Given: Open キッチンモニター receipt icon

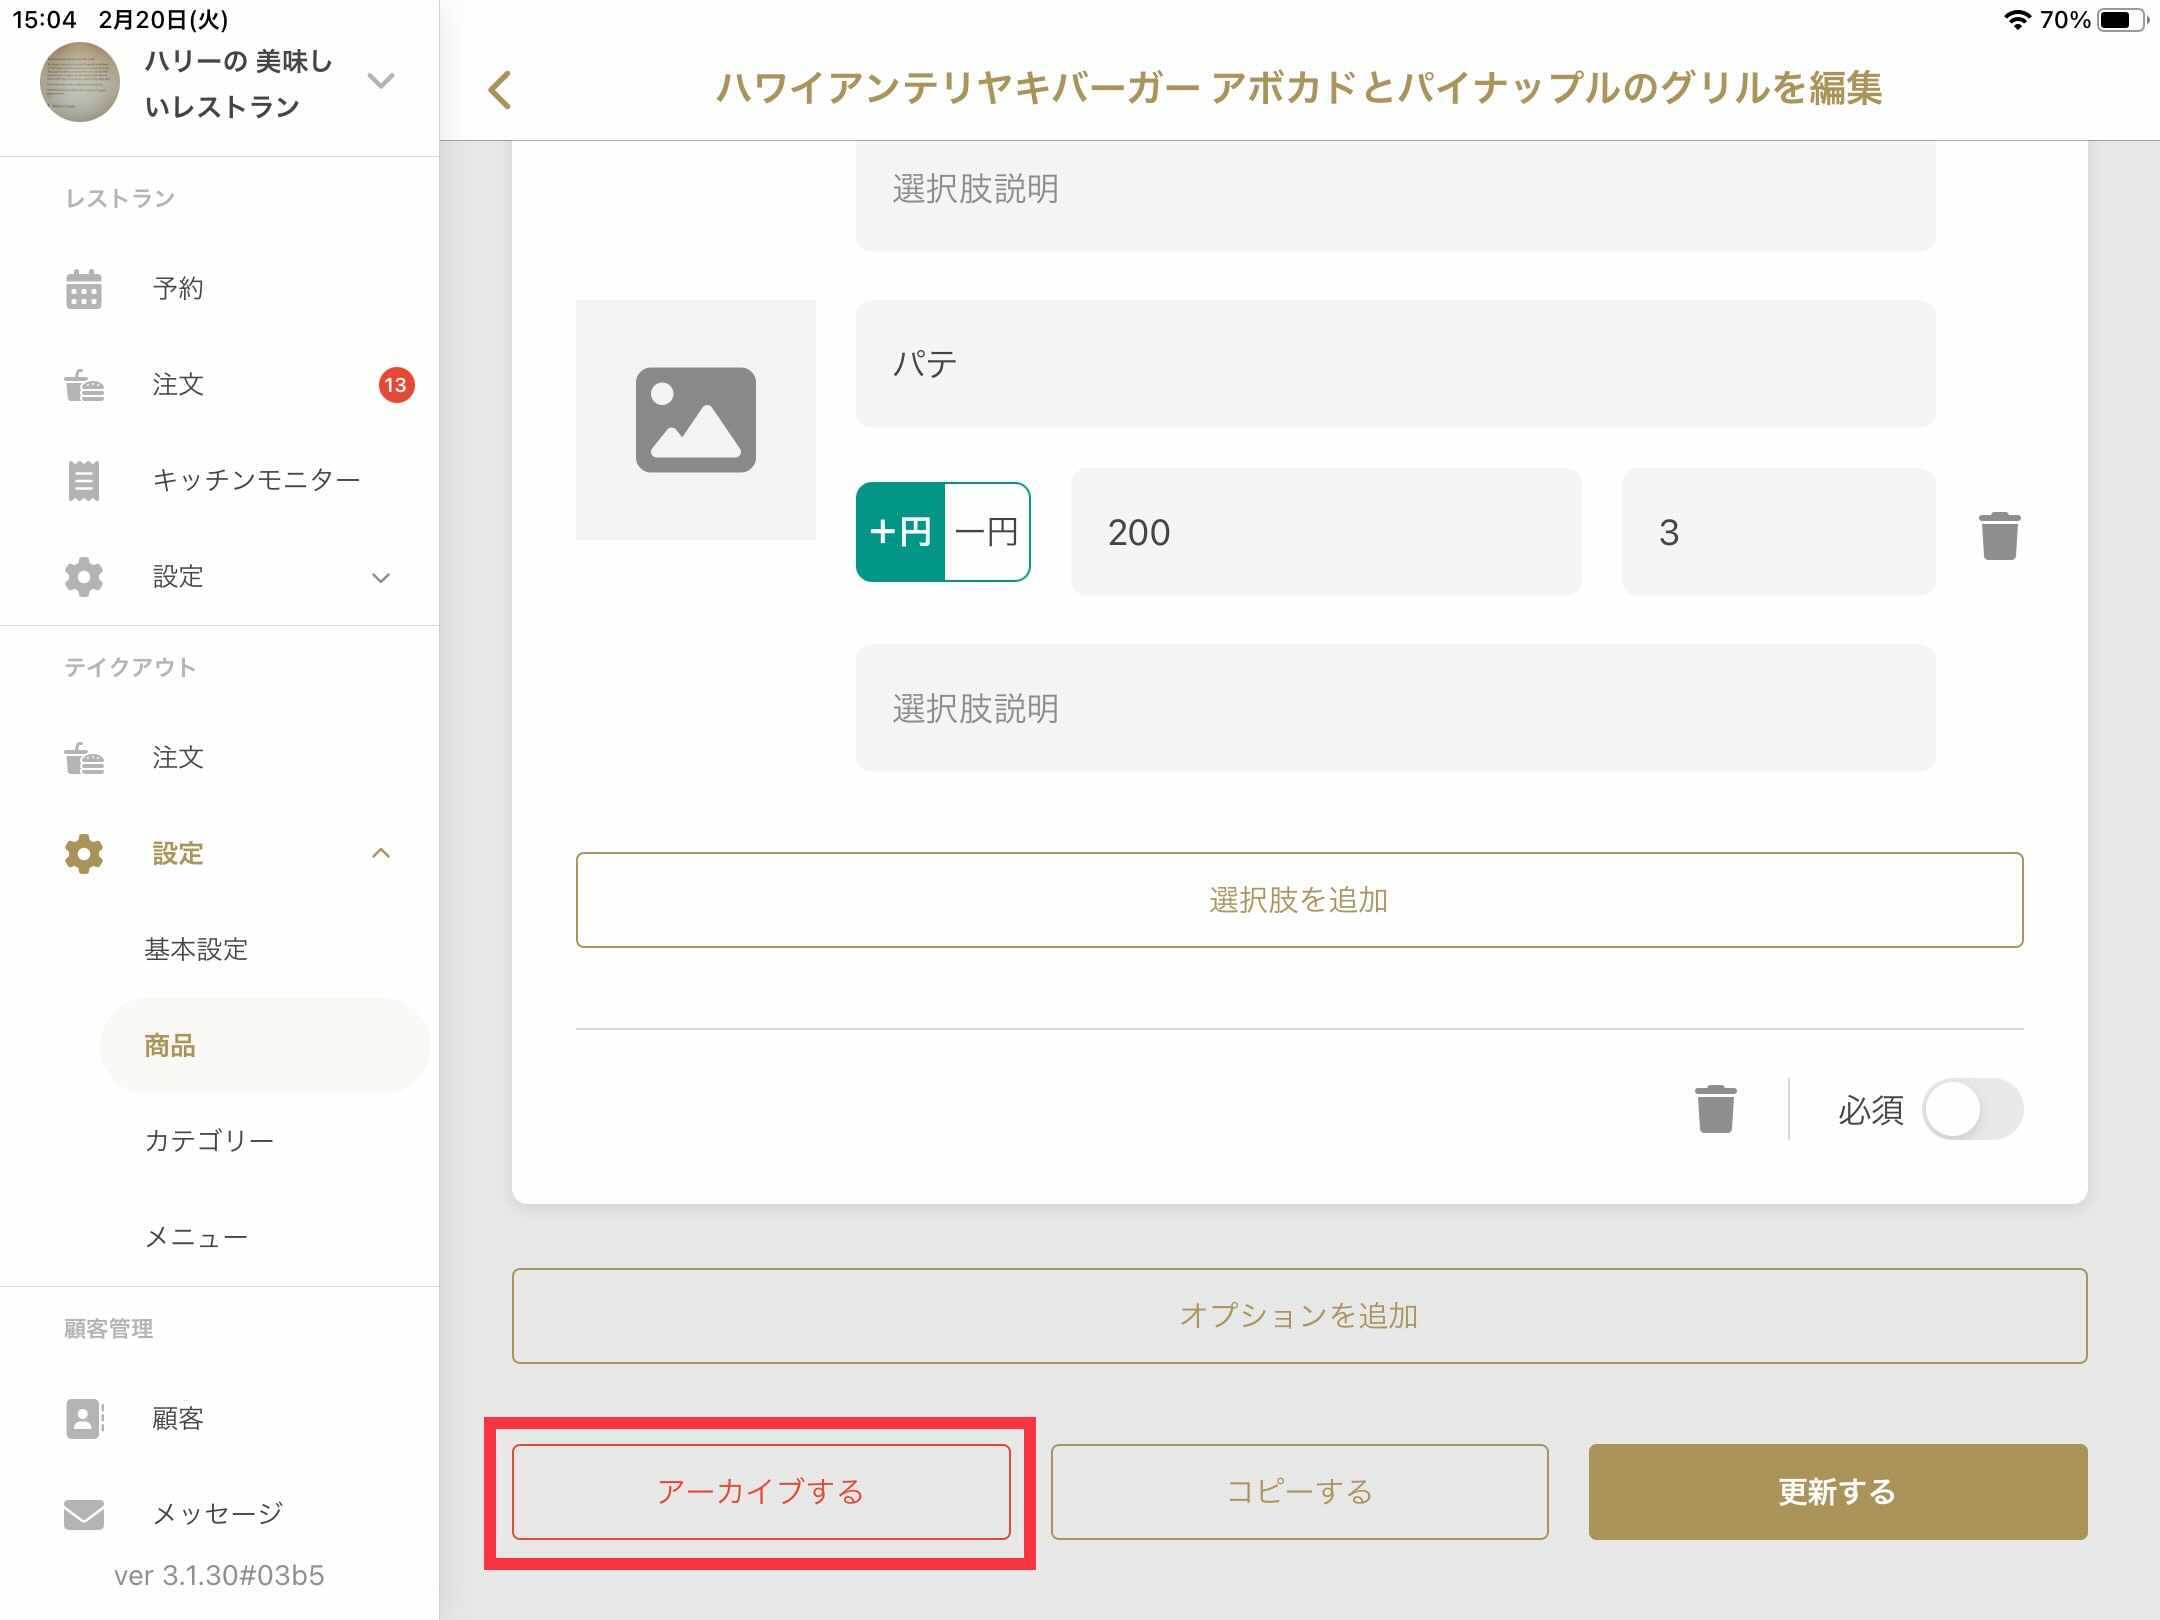Looking at the screenshot, I should tap(84, 481).
